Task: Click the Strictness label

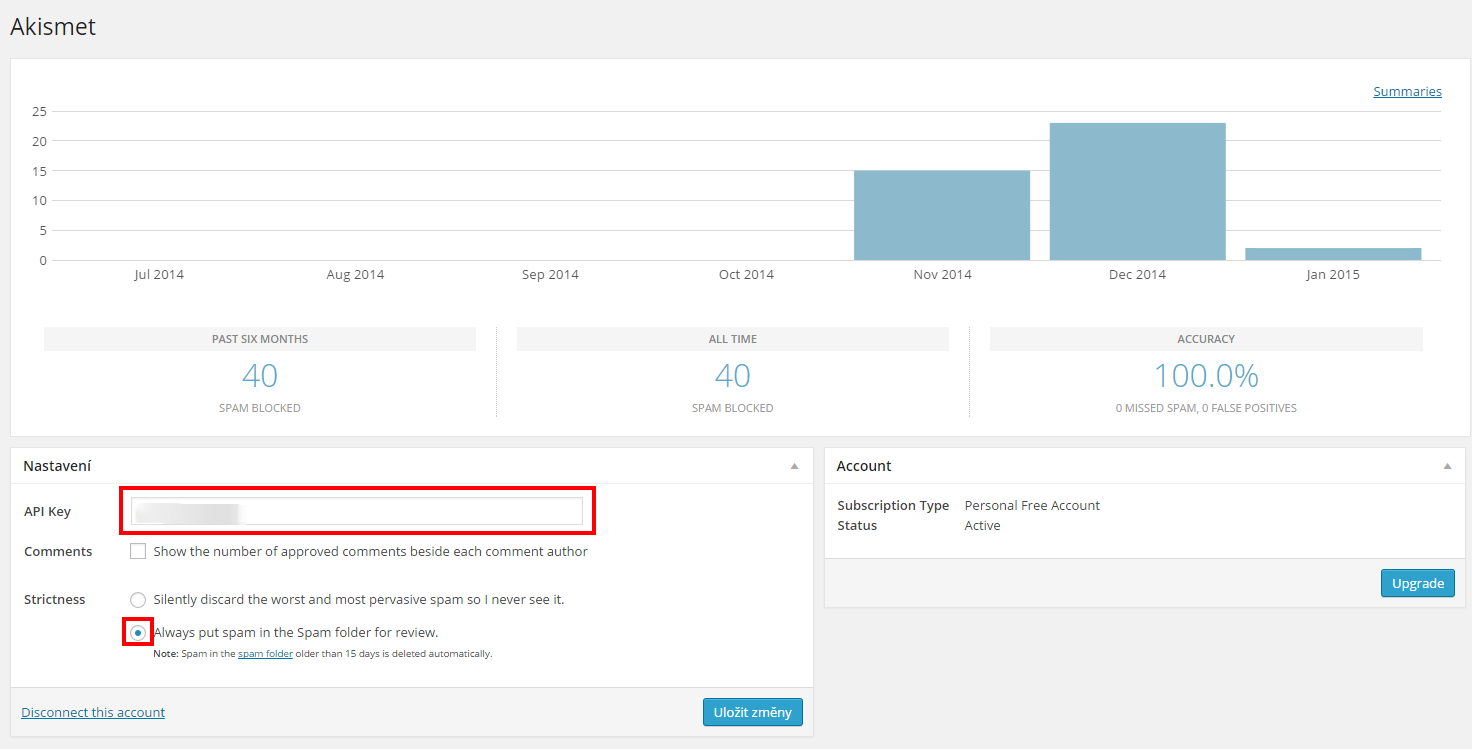Action: click(55, 599)
